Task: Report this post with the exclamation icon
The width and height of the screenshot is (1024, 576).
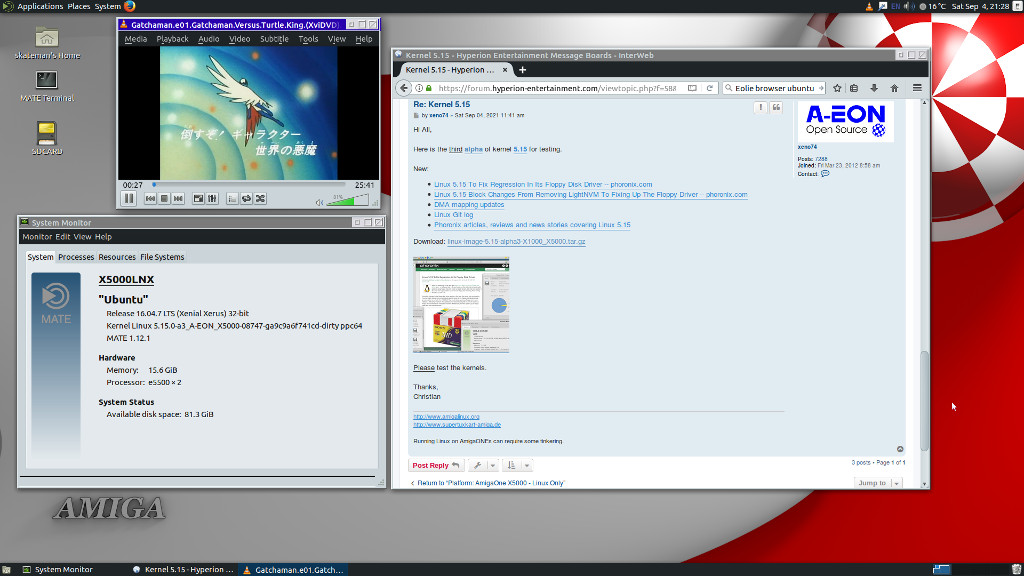Action: coord(760,108)
